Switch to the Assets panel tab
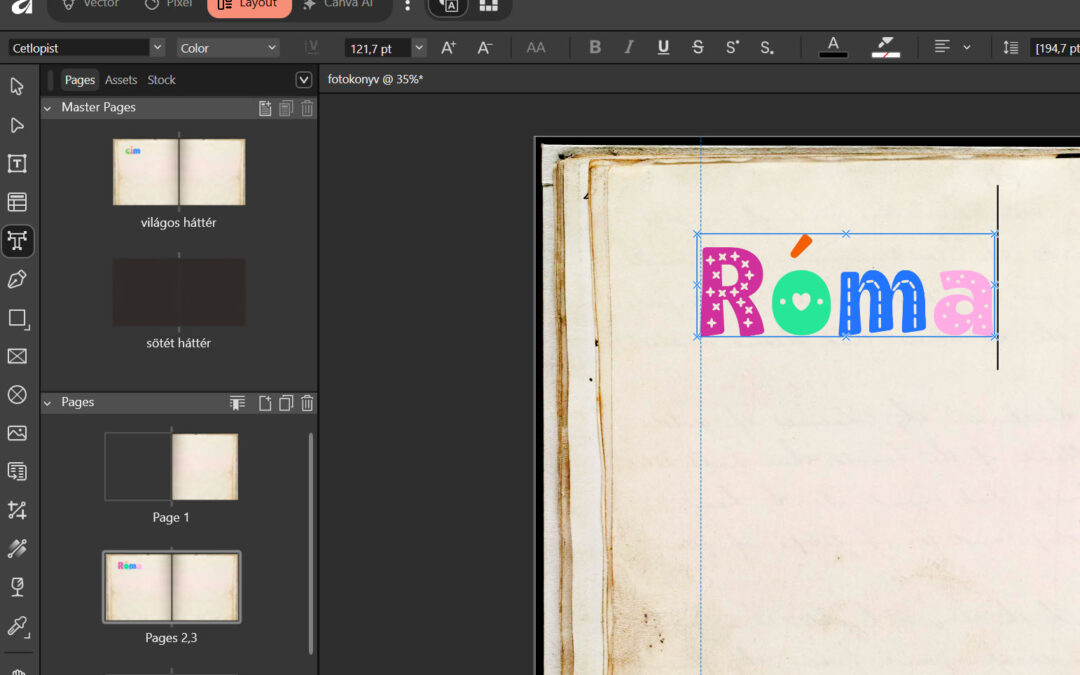This screenshot has height=675, width=1080. [121, 80]
